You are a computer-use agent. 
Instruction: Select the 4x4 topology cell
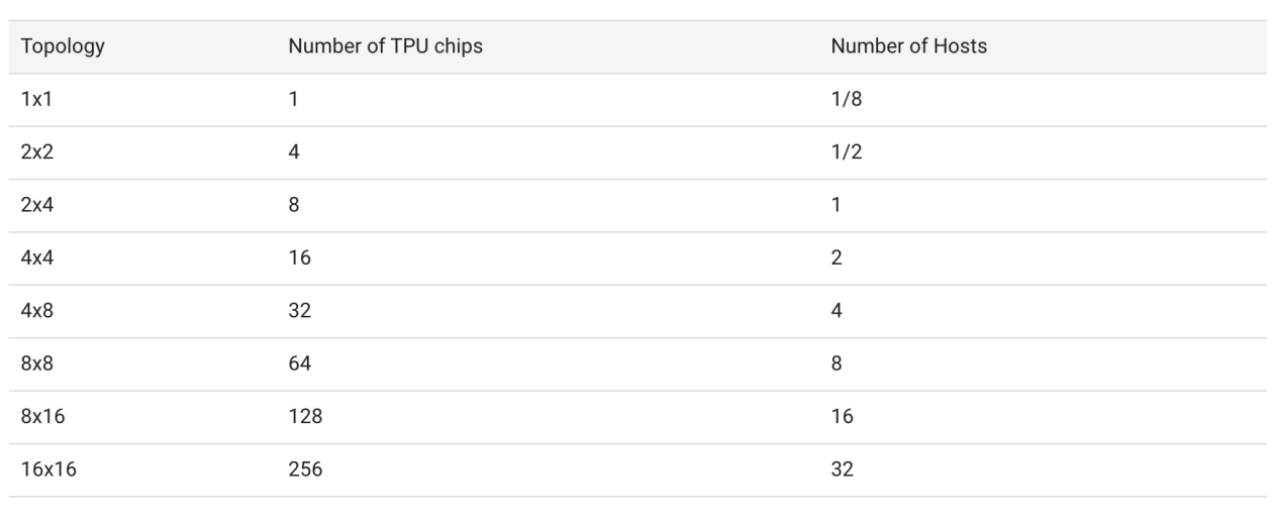(37, 258)
